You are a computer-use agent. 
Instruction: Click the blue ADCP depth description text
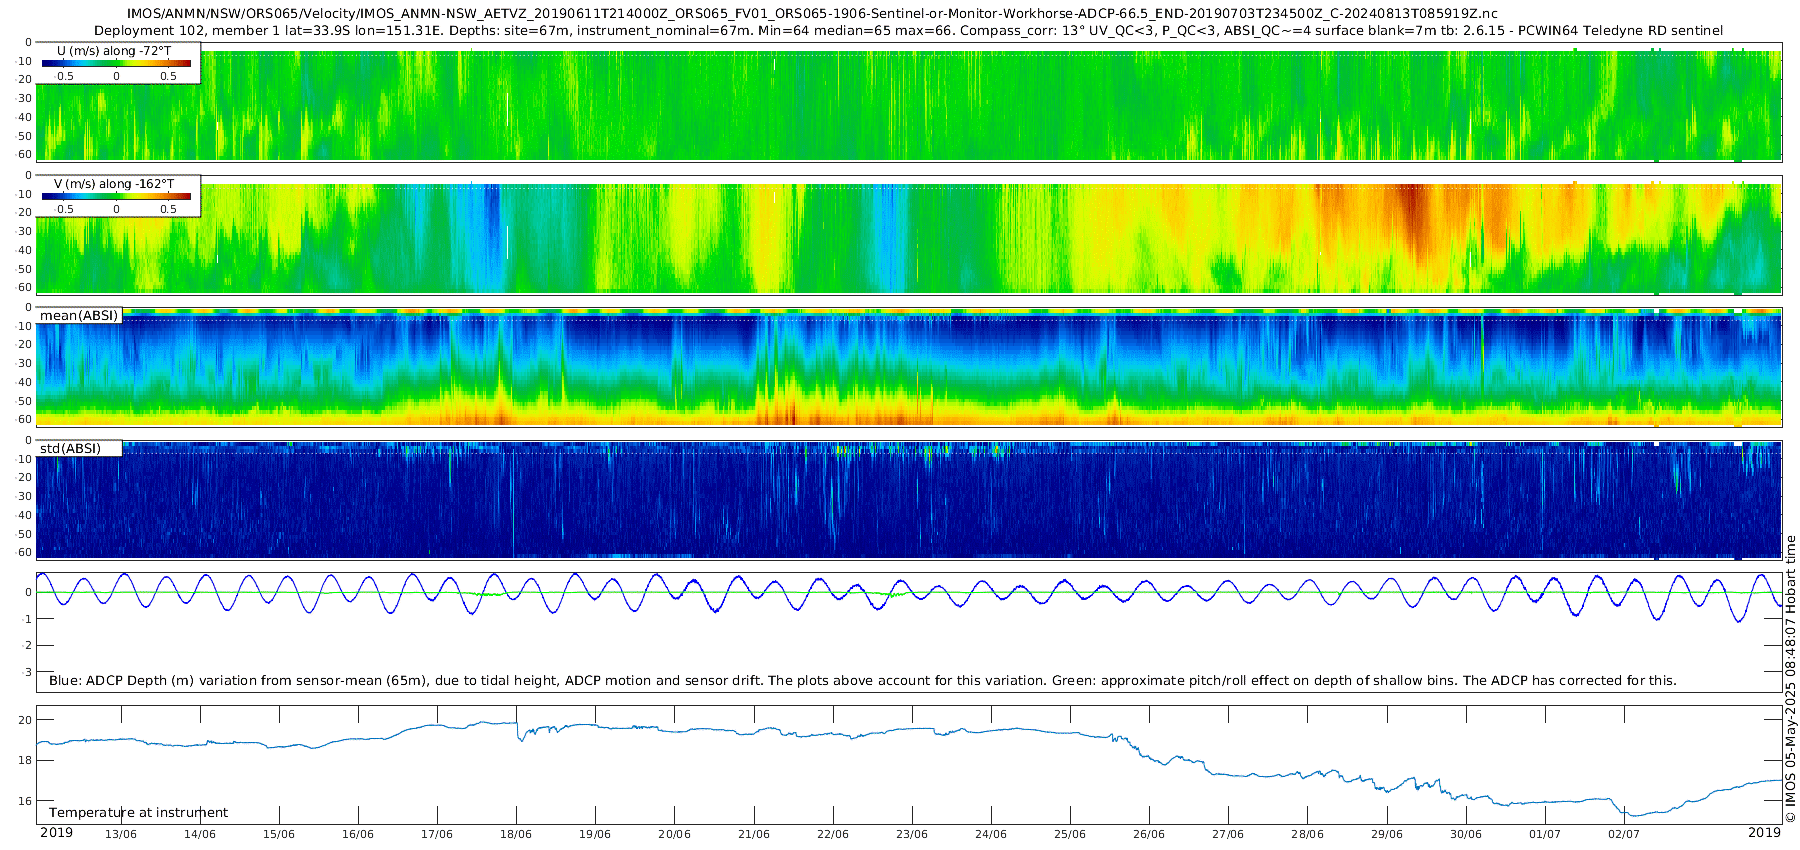[862, 681]
